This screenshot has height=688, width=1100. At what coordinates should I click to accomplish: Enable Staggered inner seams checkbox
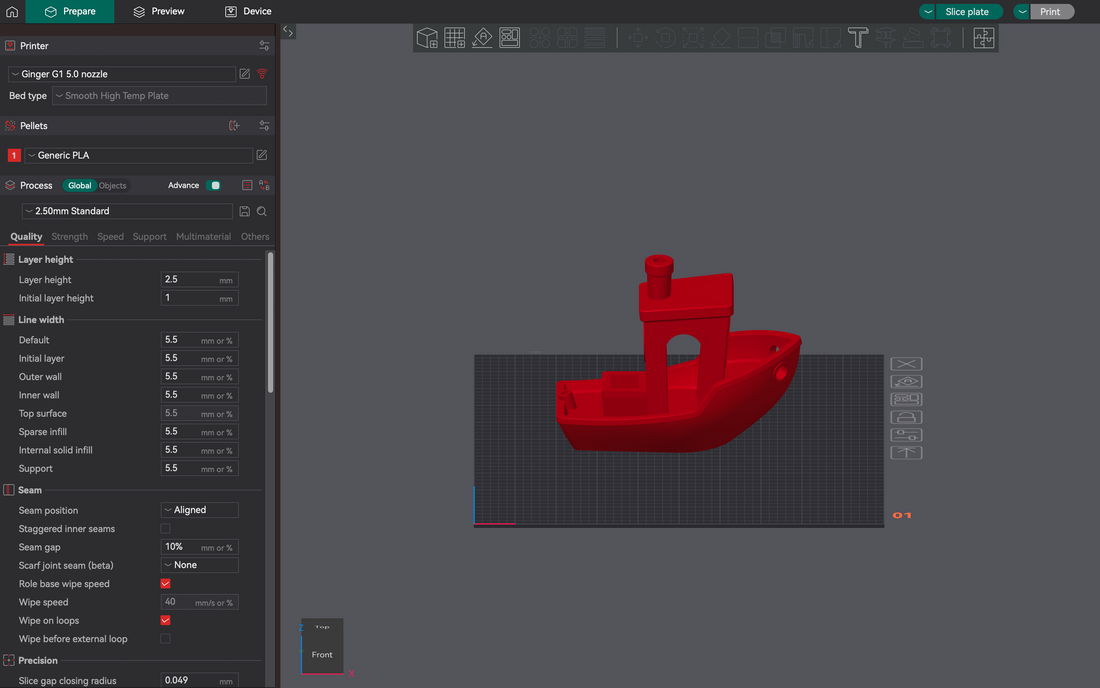pos(165,529)
